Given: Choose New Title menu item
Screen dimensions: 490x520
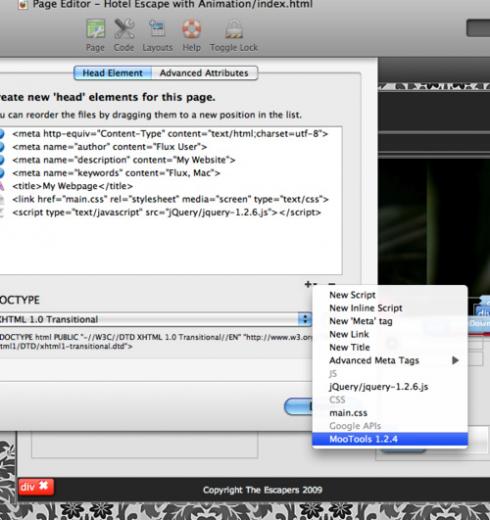Looking at the screenshot, I should (x=390, y=347).
